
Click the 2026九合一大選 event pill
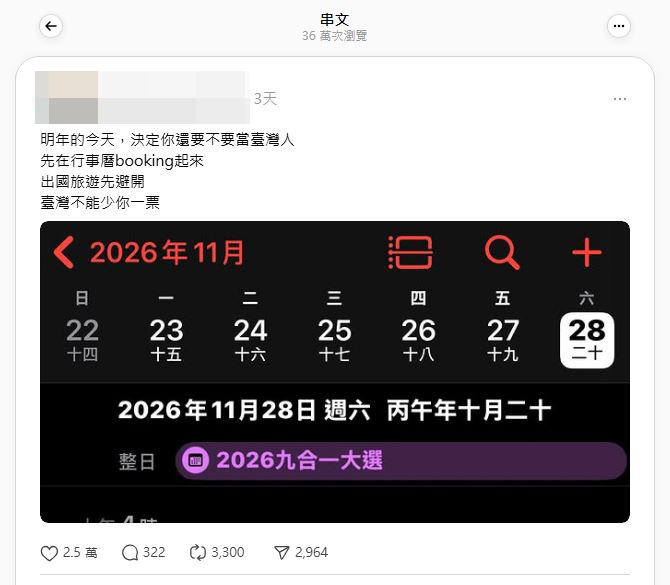[401, 461]
